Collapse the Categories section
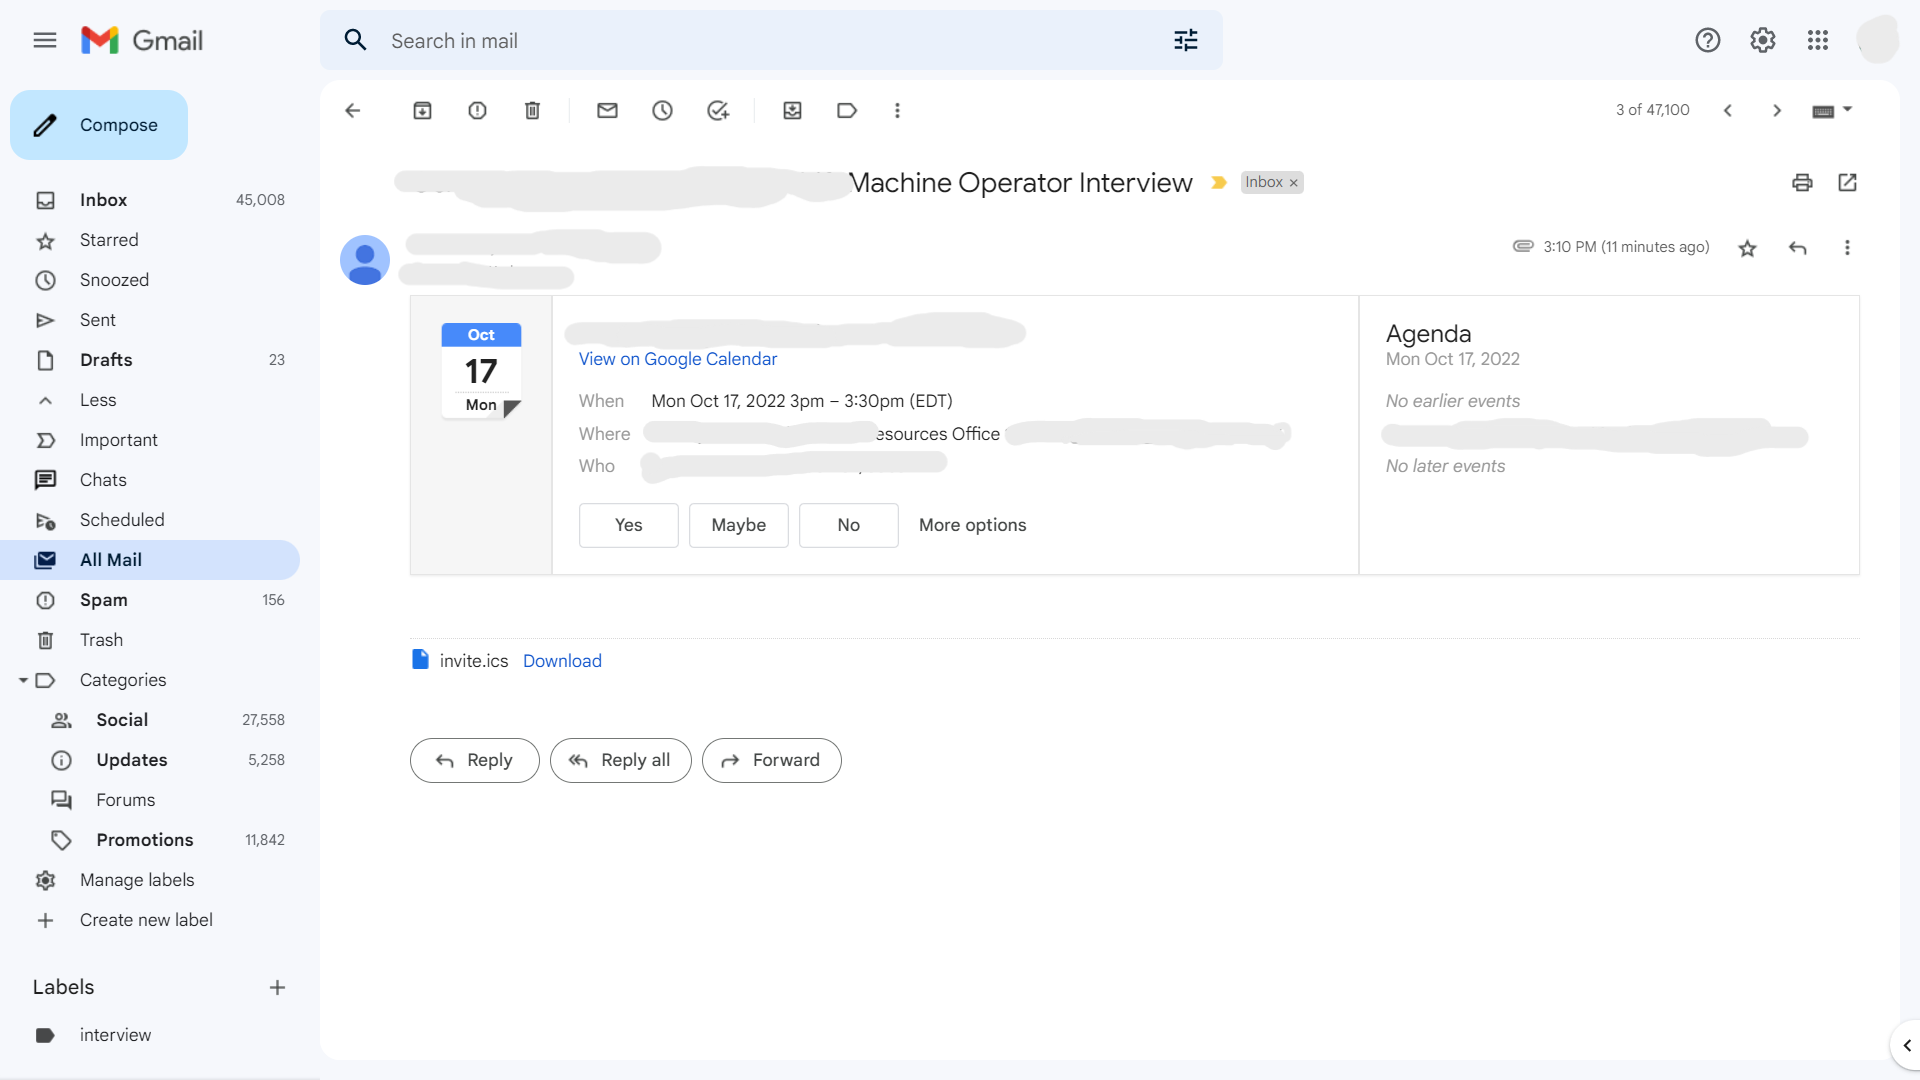The image size is (1920, 1080). tap(23, 680)
